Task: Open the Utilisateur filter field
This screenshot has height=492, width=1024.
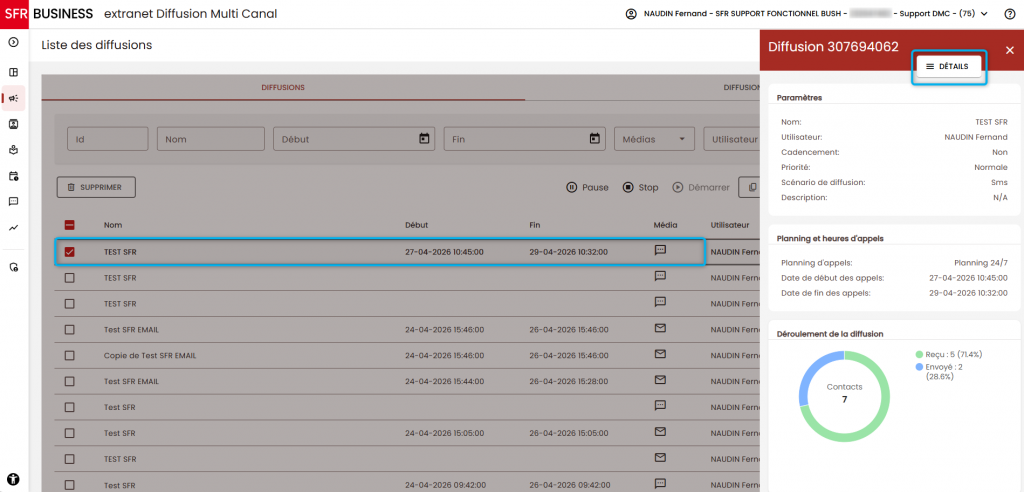Action: (731, 139)
